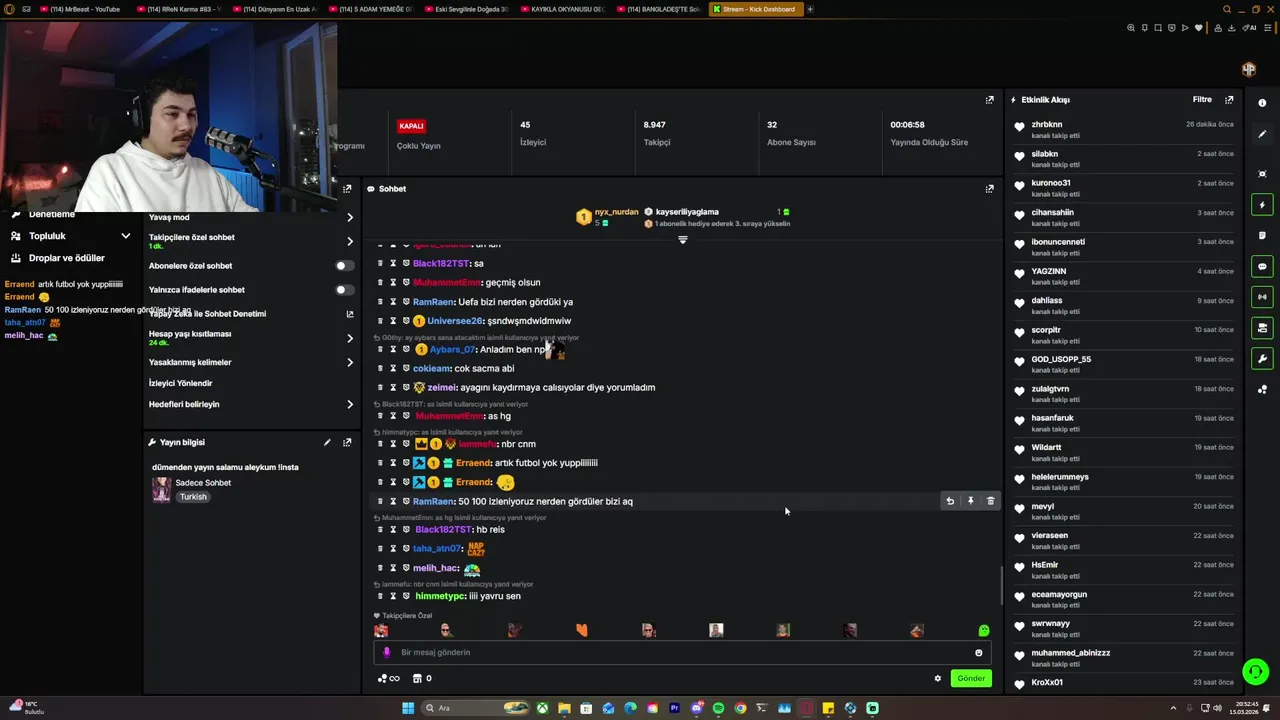The height and width of the screenshot is (720, 1280).
Task: Click the message input field
Action: pos(682,653)
